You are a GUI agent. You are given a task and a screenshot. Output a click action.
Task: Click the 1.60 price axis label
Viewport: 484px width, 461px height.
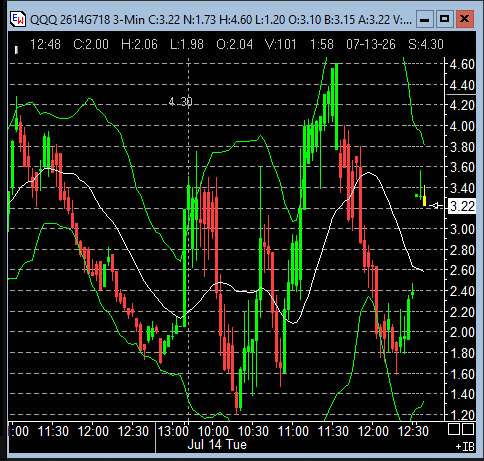click(462, 374)
